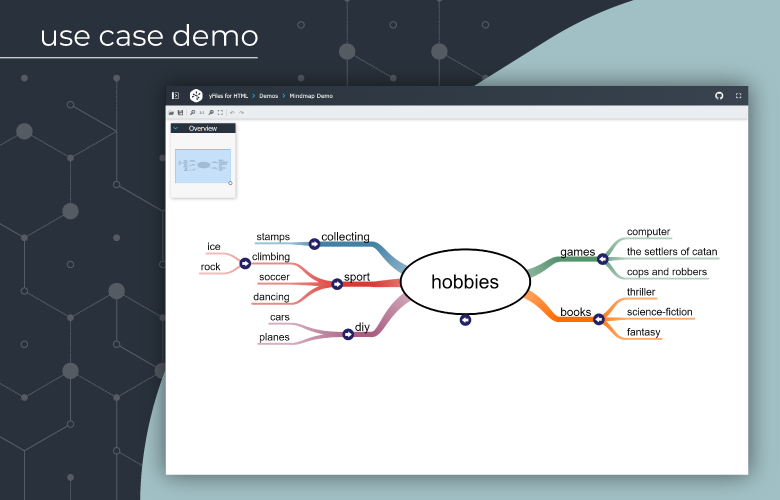The image size is (780, 500).
Task: Open the Mindmap Demo breadcrumb
Action: click(311, 96)
